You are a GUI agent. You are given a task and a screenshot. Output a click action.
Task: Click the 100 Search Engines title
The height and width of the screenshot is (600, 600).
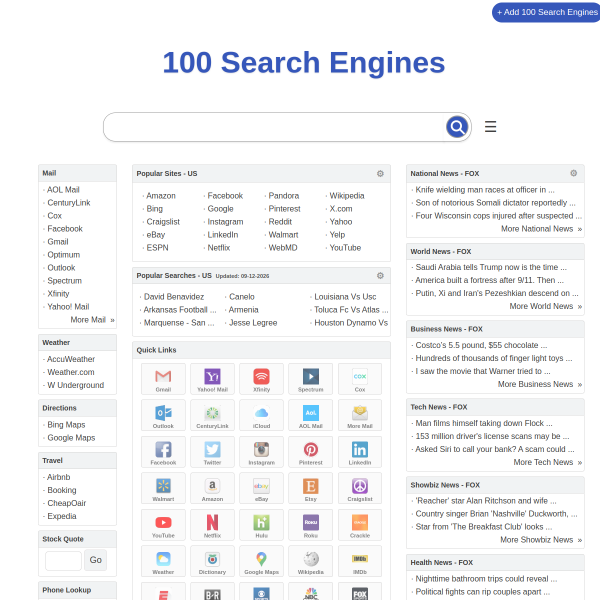(304, 62)
